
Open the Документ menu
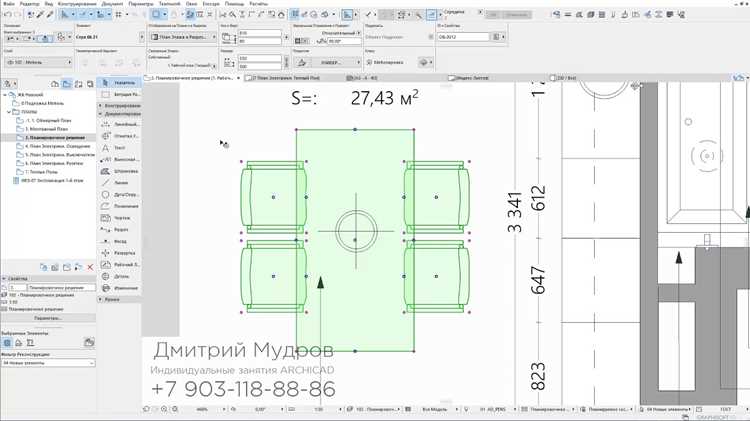tap(113, 3)
